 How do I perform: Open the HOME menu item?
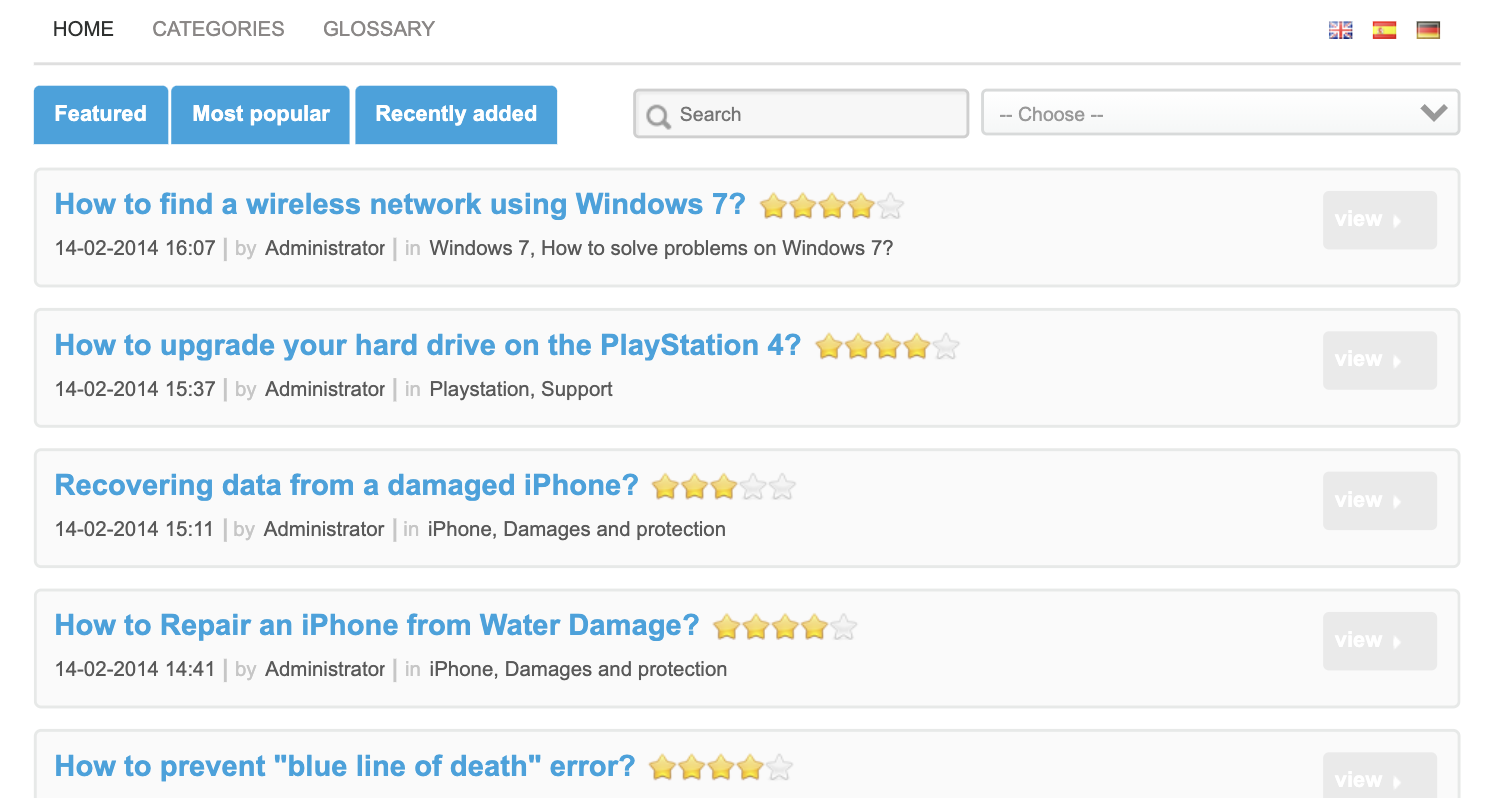(83, 29)
